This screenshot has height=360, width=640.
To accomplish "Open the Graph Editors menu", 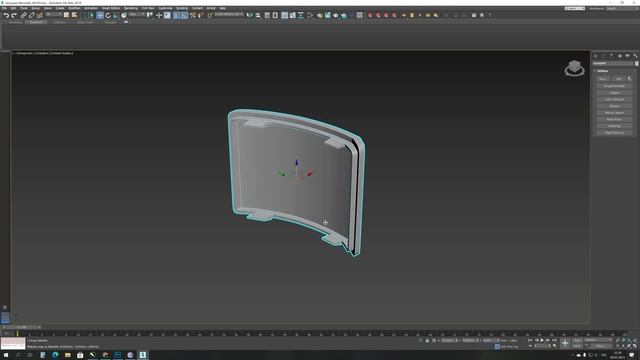I will [x=111, y=8].
